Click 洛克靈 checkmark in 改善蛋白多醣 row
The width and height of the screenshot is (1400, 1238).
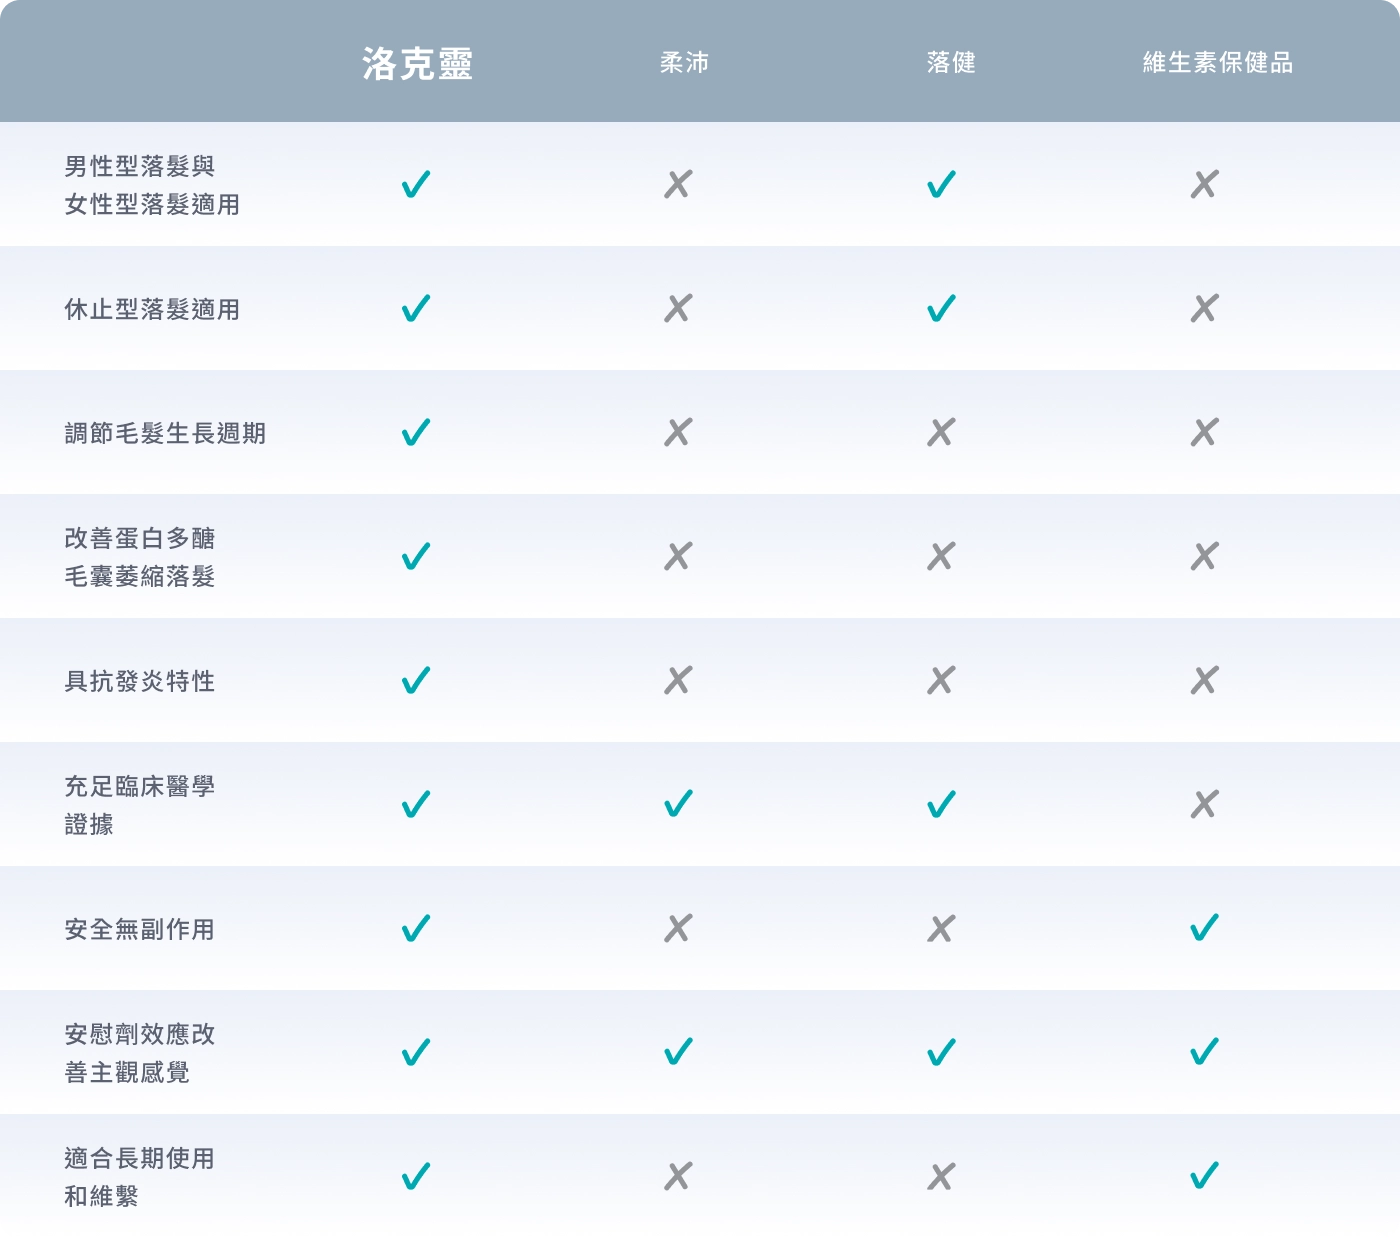click(416, 556)
